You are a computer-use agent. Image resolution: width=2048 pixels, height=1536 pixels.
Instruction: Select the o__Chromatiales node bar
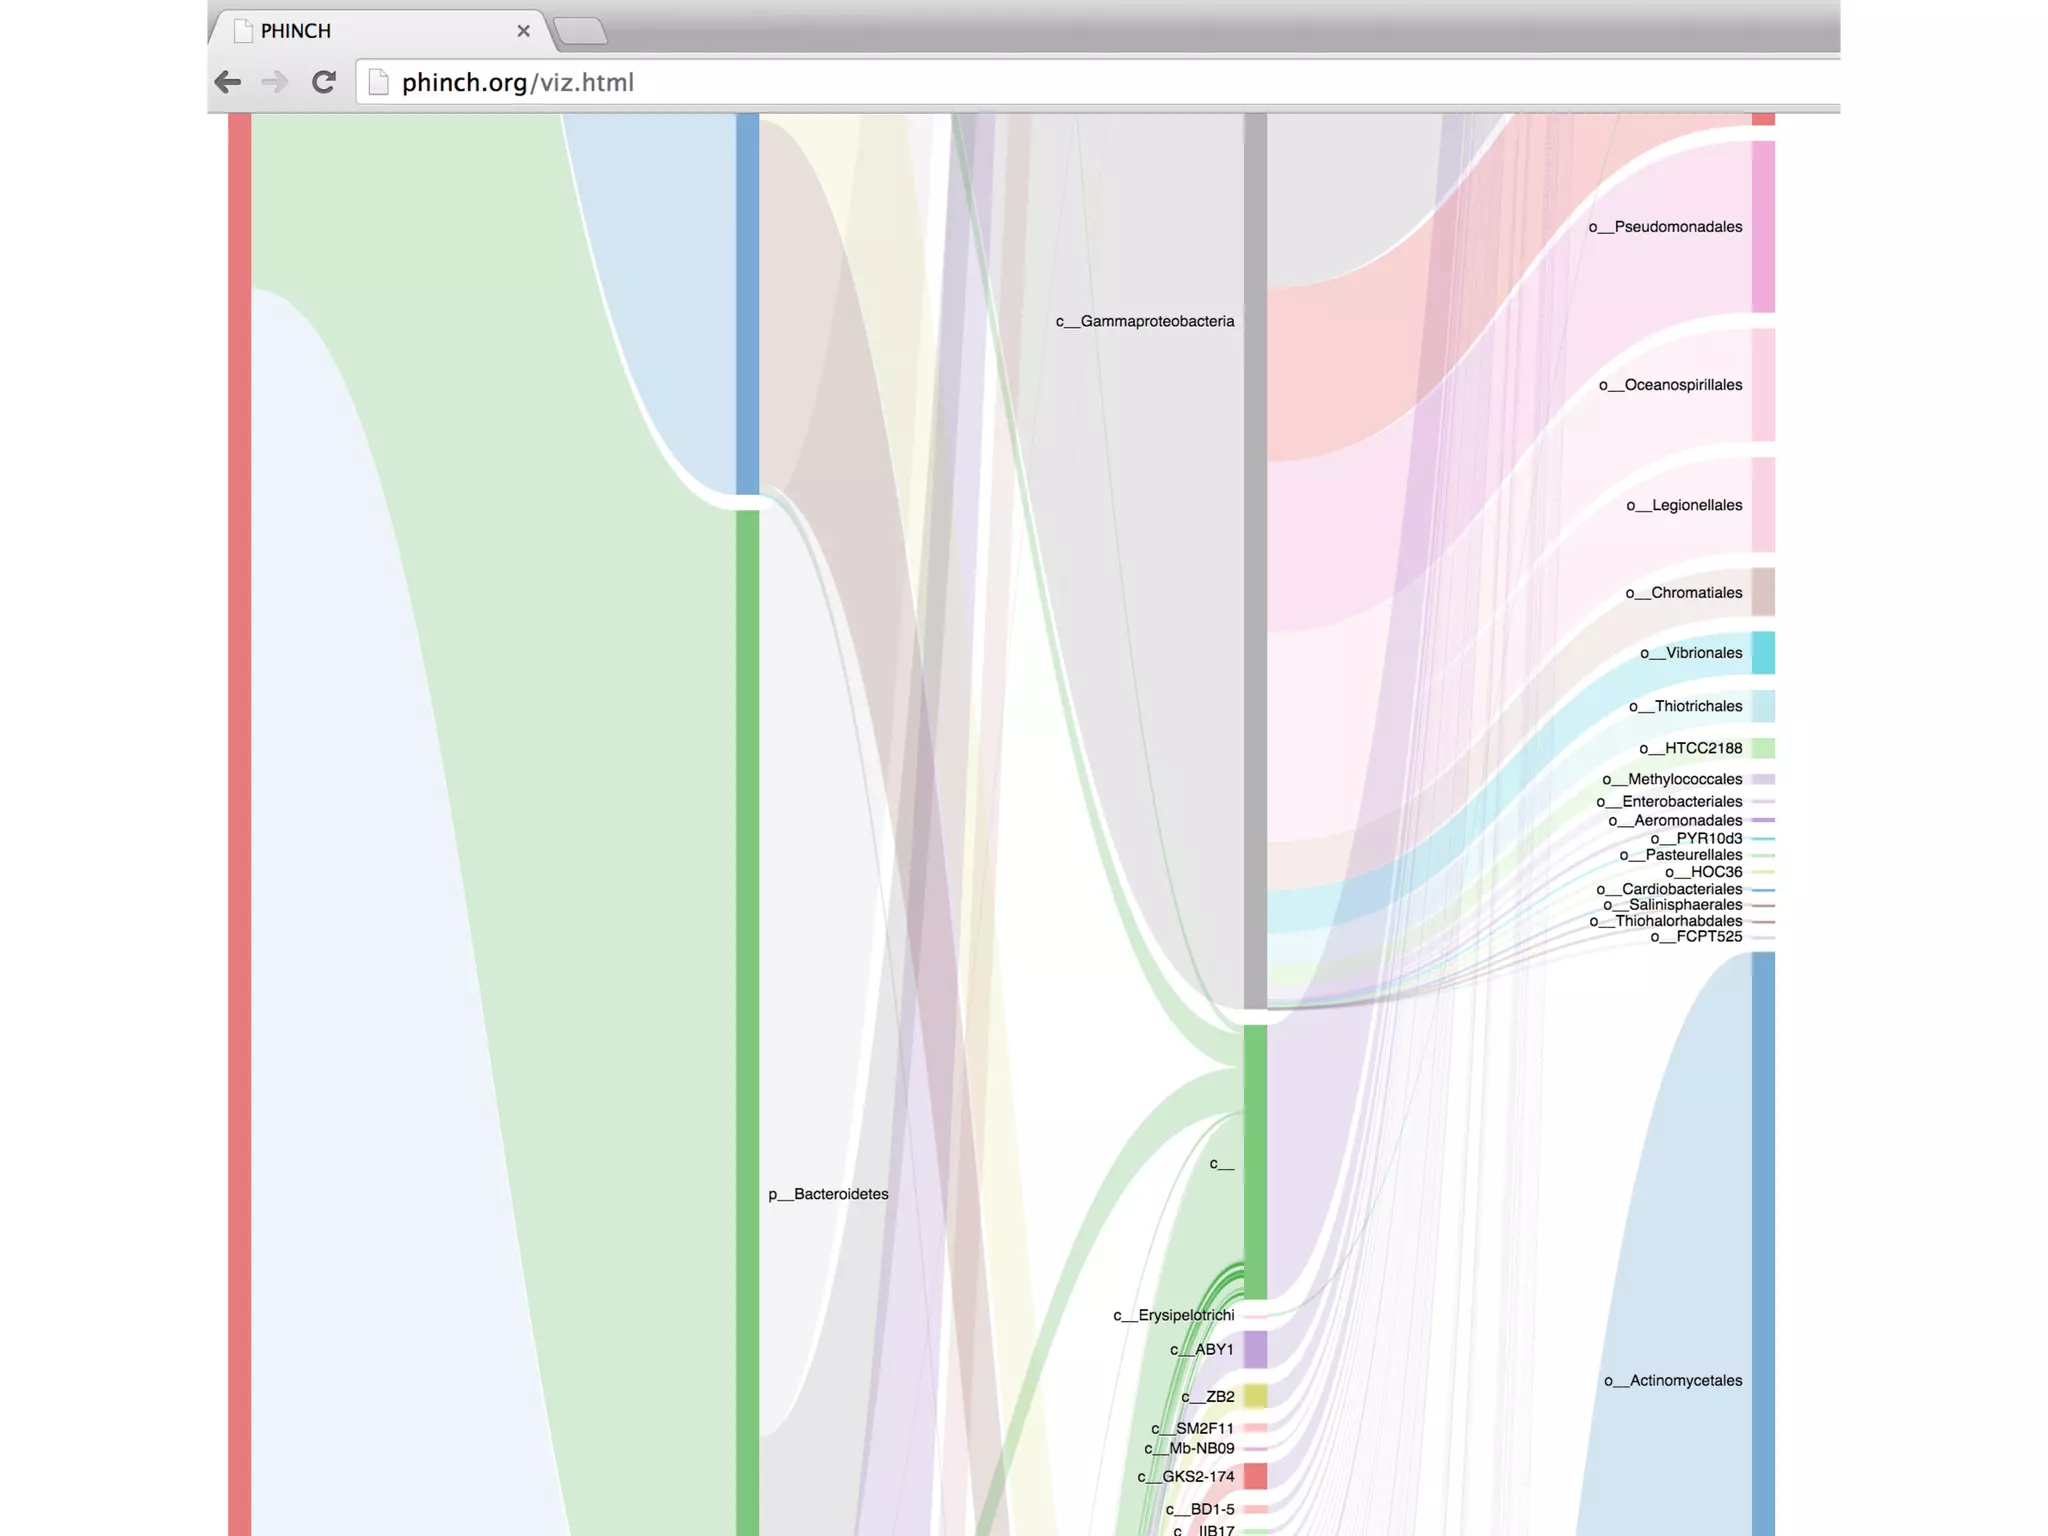1763,592
